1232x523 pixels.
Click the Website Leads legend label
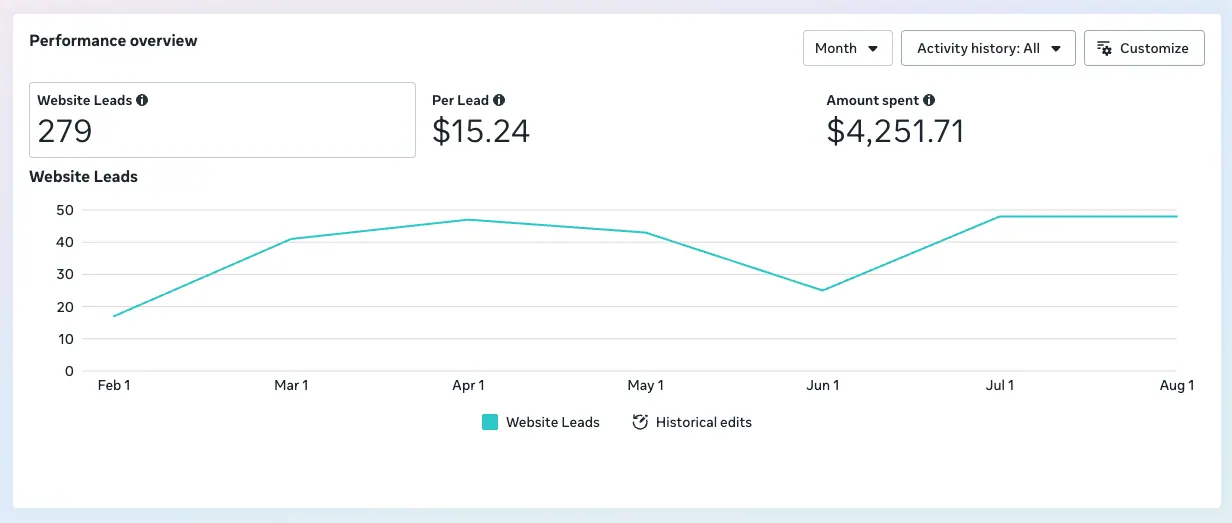(x=553, y=422)
